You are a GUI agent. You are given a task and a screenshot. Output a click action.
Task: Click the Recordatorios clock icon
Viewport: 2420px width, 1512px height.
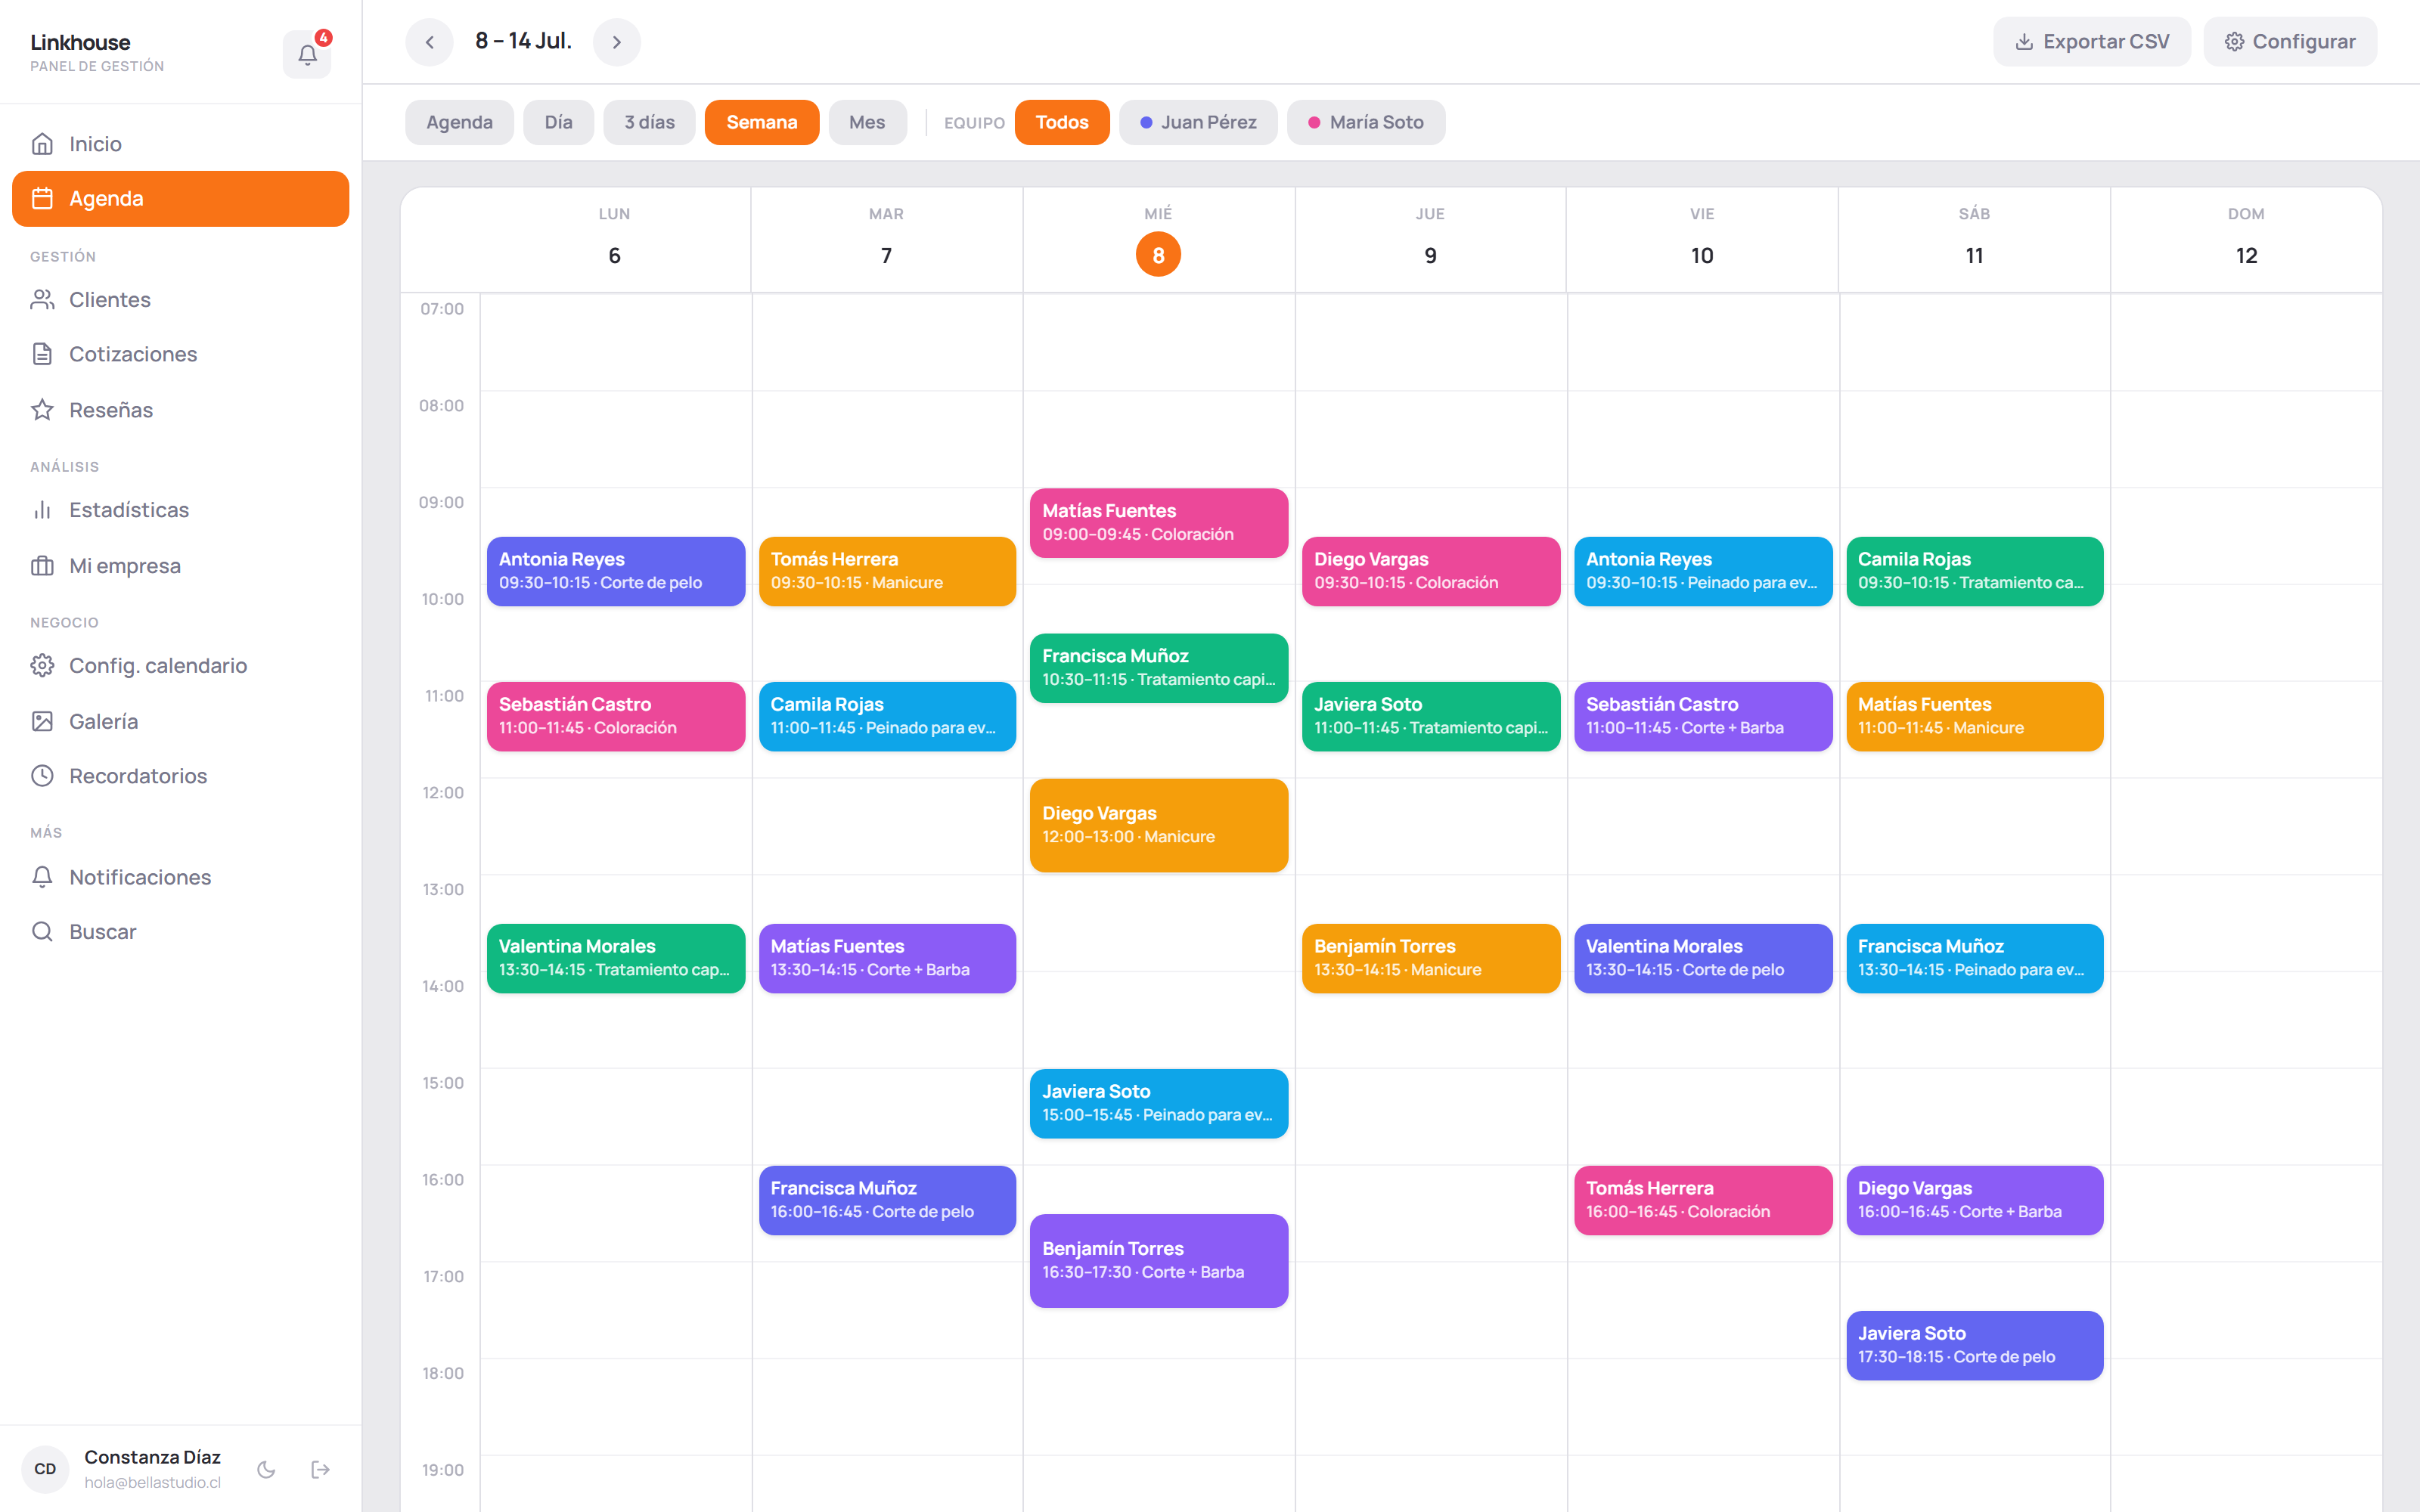(42, 776)
